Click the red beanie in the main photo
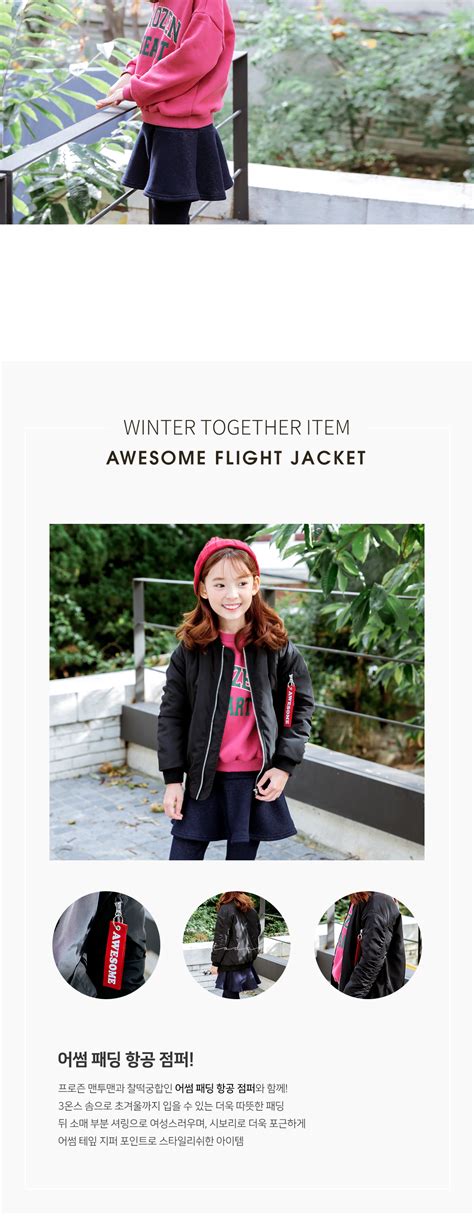Screen dimensions: 474x1224 pos(225,556)
